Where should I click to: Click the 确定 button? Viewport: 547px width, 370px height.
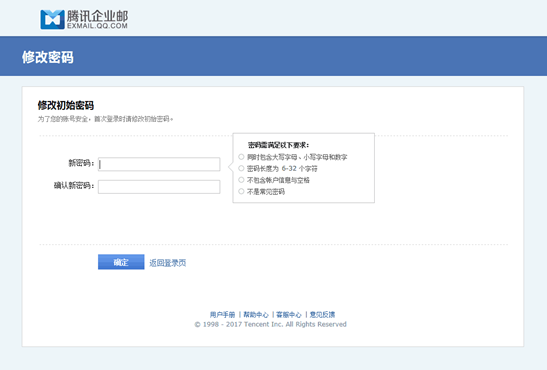(121, 262)
